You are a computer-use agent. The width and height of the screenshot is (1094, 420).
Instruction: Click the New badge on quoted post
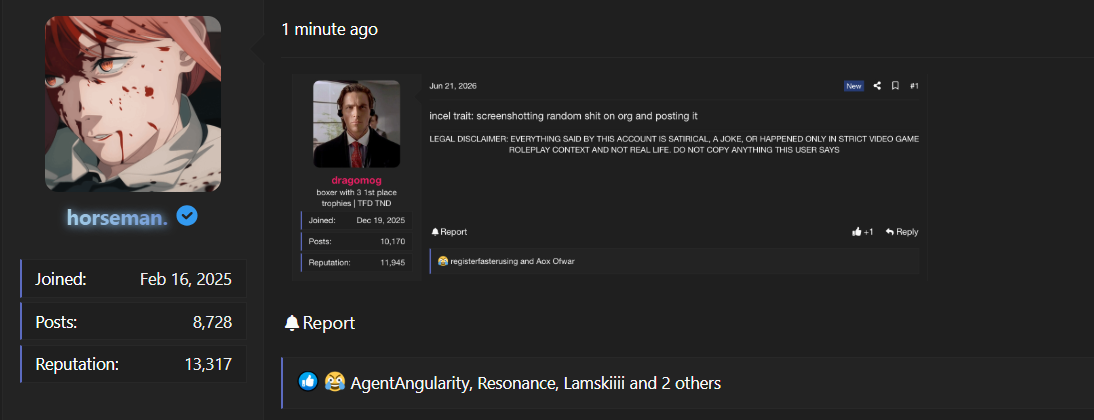click(x=854, y=86)
